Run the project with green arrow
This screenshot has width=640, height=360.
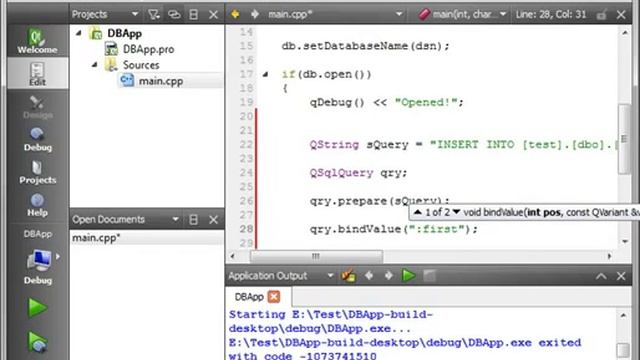[x=37, y=307]
